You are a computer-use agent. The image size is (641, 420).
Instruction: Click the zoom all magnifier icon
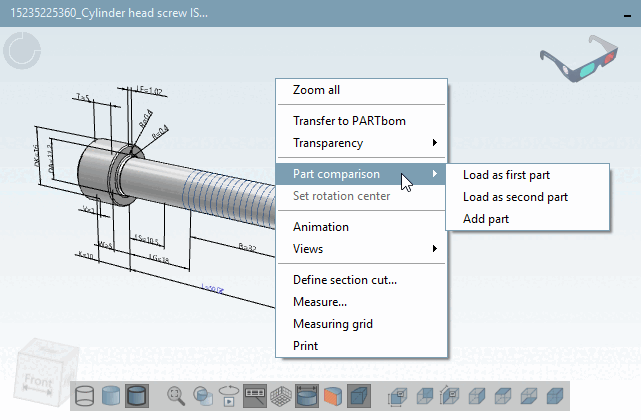pos(176,396)
